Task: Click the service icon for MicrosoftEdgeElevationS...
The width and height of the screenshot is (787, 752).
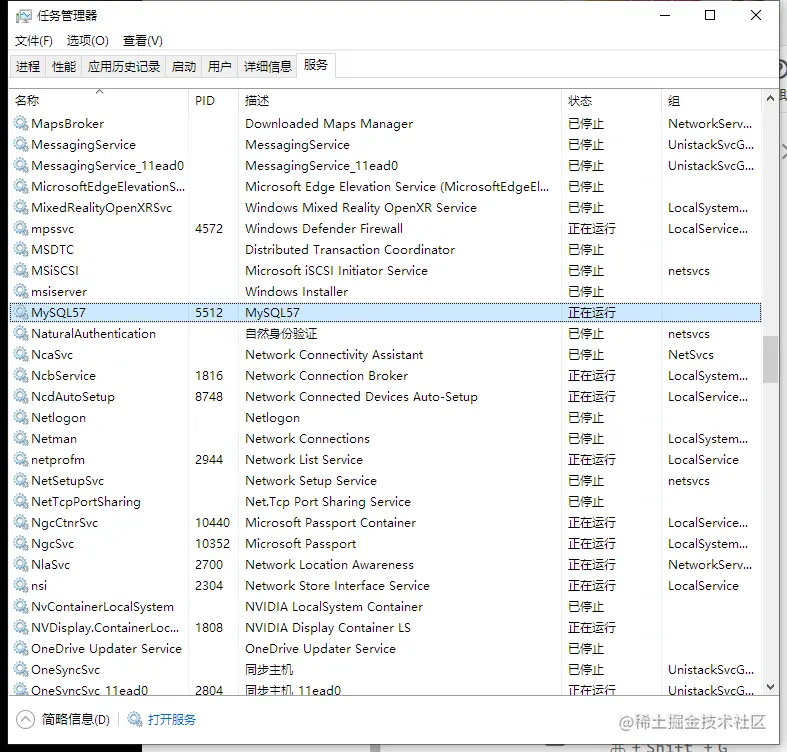Action: point(21,187)
